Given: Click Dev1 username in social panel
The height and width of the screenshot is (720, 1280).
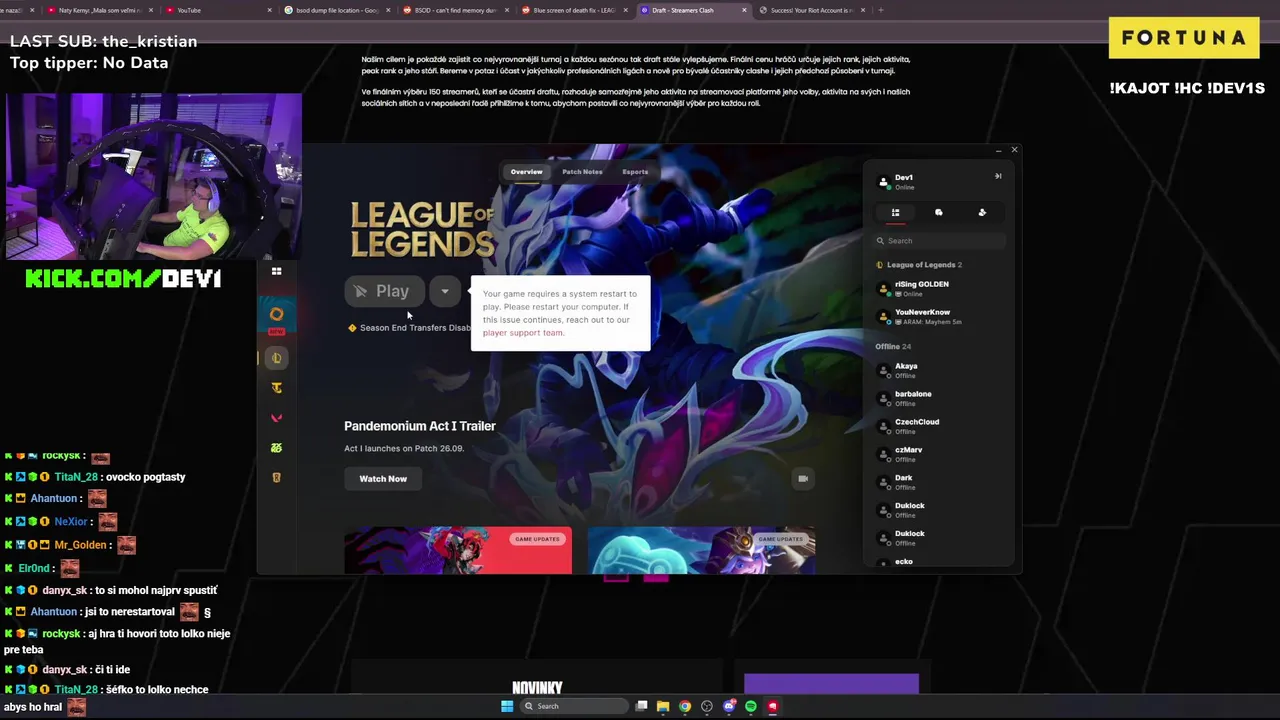Looking at the screenshot, I should pos(904,178).
